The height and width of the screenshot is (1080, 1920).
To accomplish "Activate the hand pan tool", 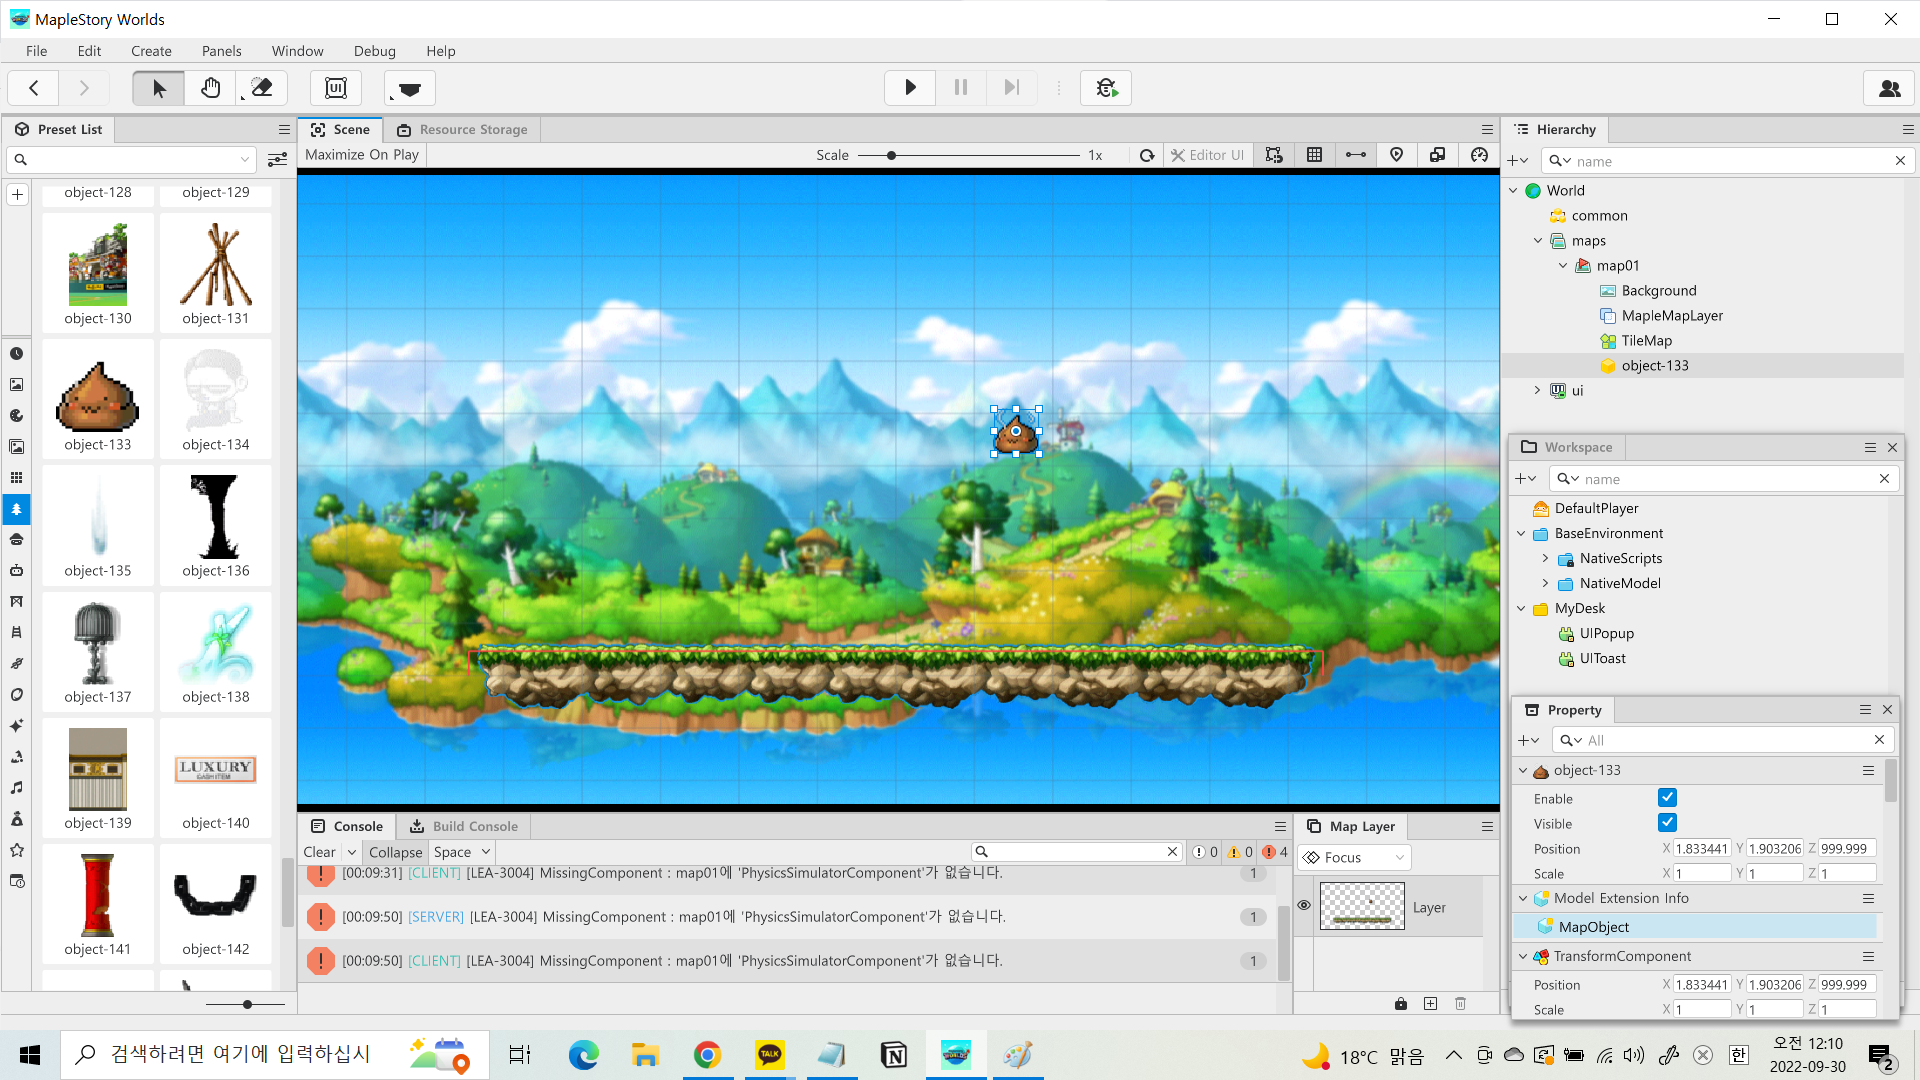I will pos(210,88).
